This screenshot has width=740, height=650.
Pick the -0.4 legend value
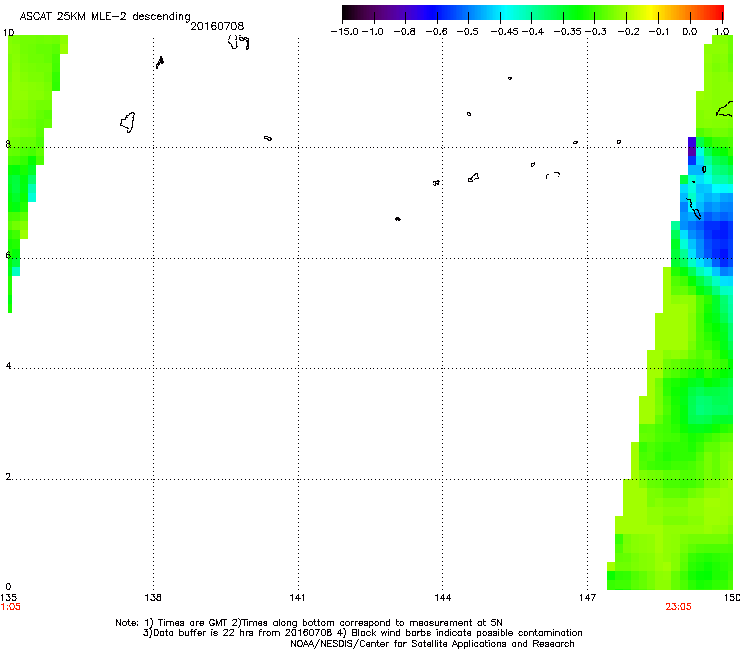tap(533, 32)
